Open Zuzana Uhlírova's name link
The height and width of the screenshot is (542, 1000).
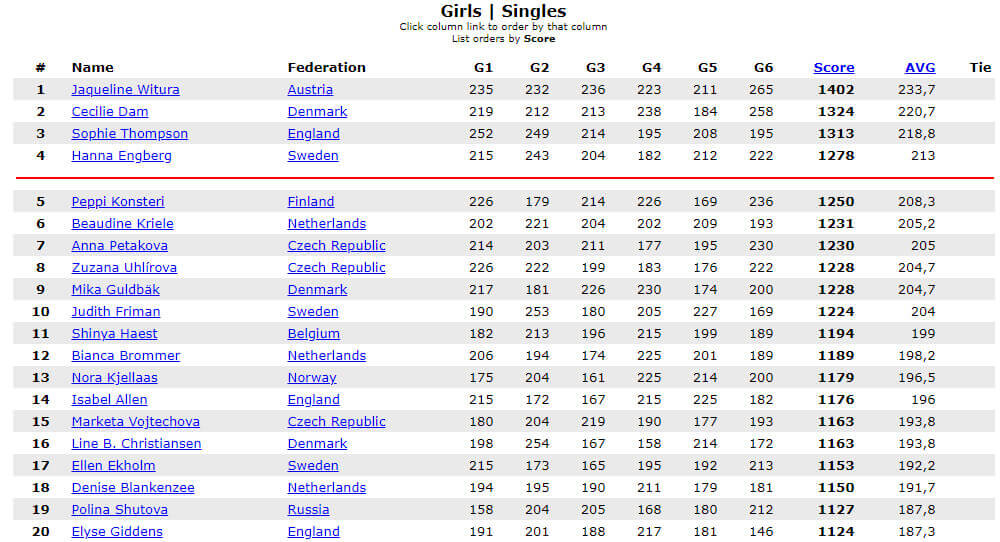pos(124,268)
